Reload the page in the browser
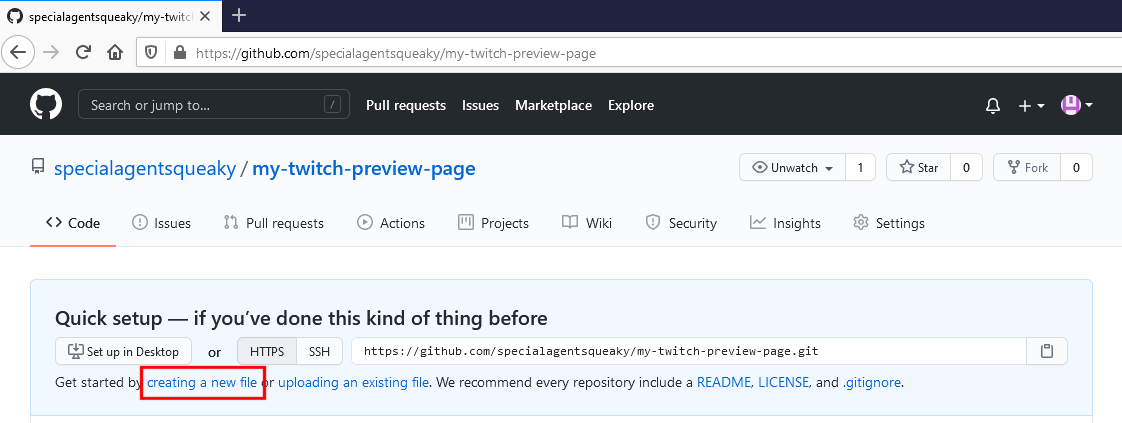The height and width of the screenshot is (423, 1122). 84,52
